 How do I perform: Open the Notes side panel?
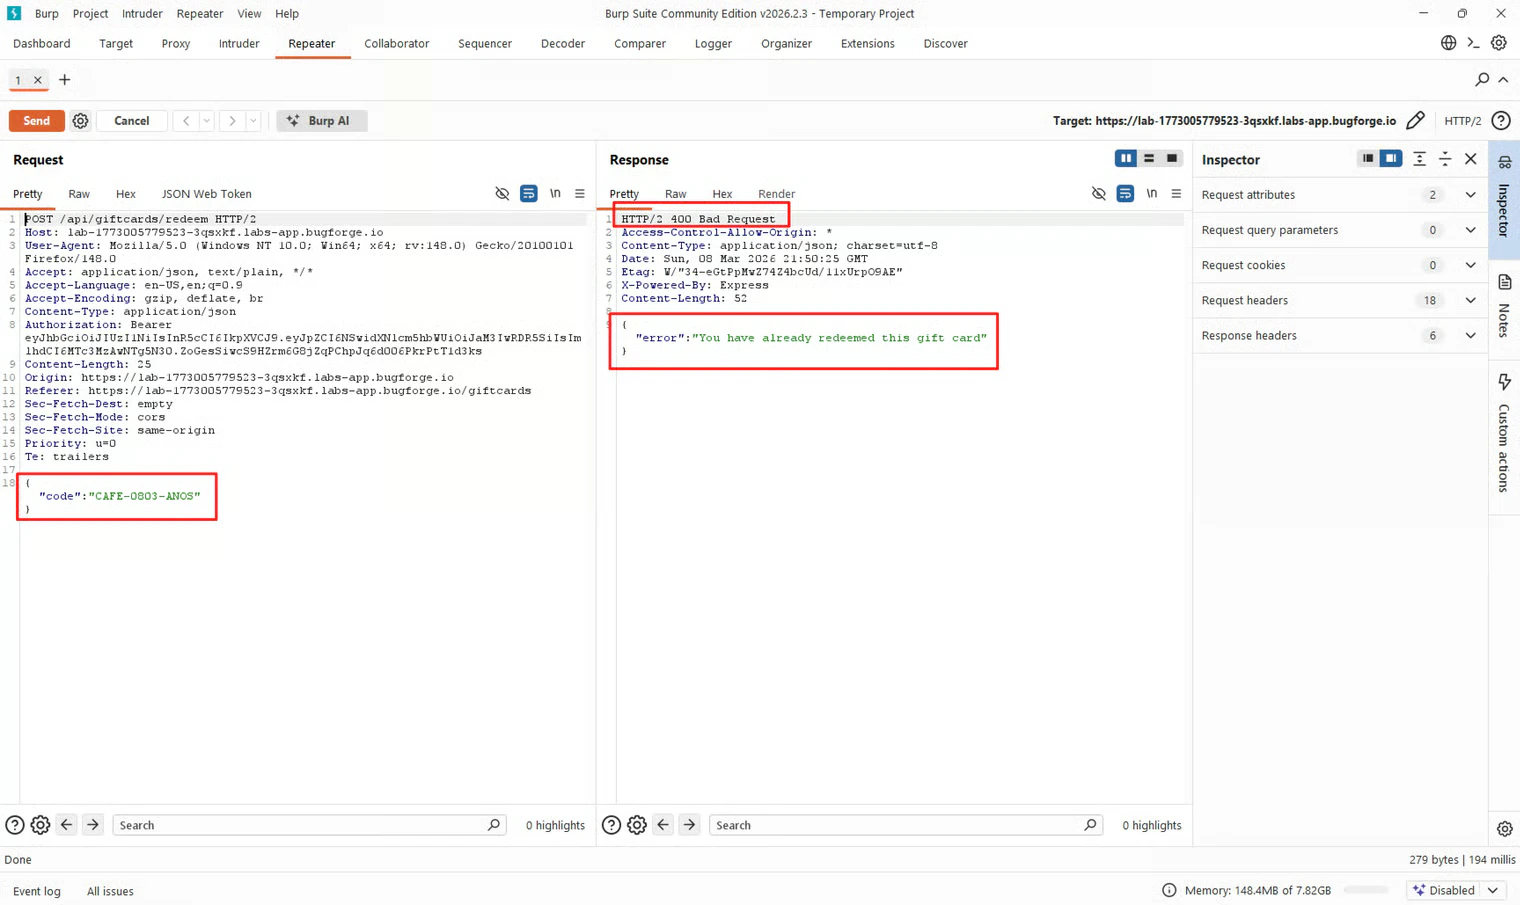1504,306
